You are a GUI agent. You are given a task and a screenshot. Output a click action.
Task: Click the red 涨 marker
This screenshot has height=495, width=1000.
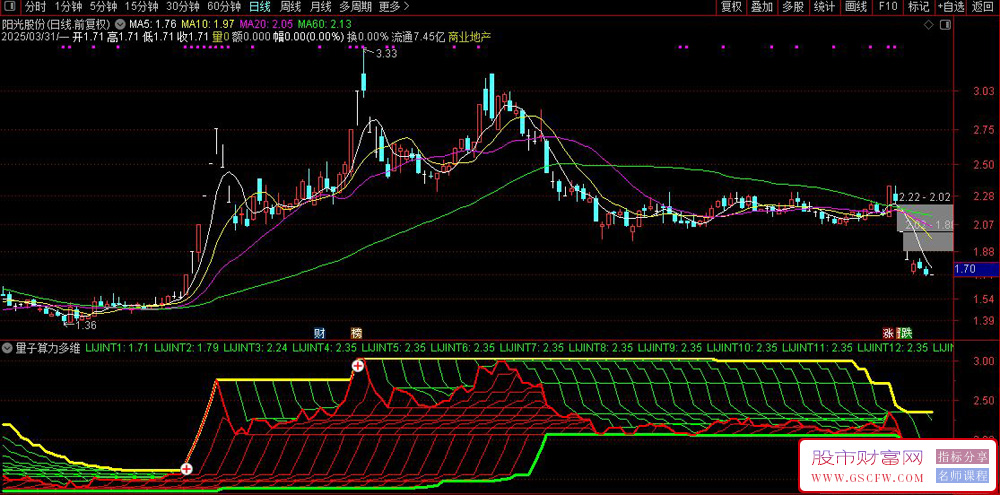887,332
